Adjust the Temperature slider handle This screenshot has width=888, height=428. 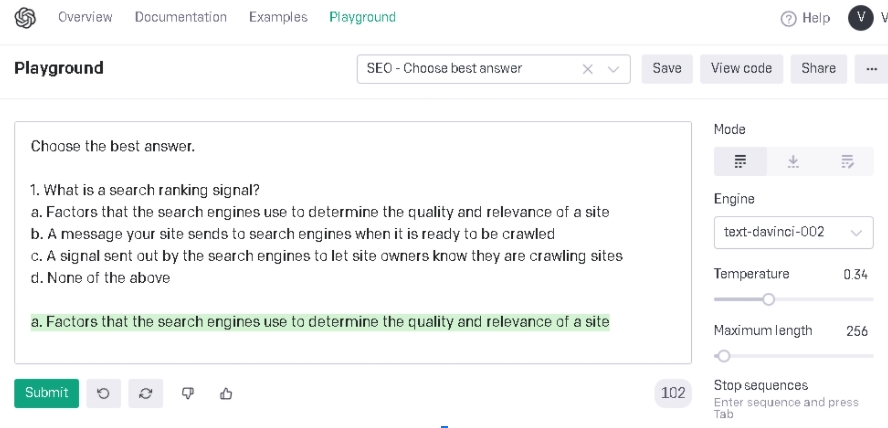(768, 298)
